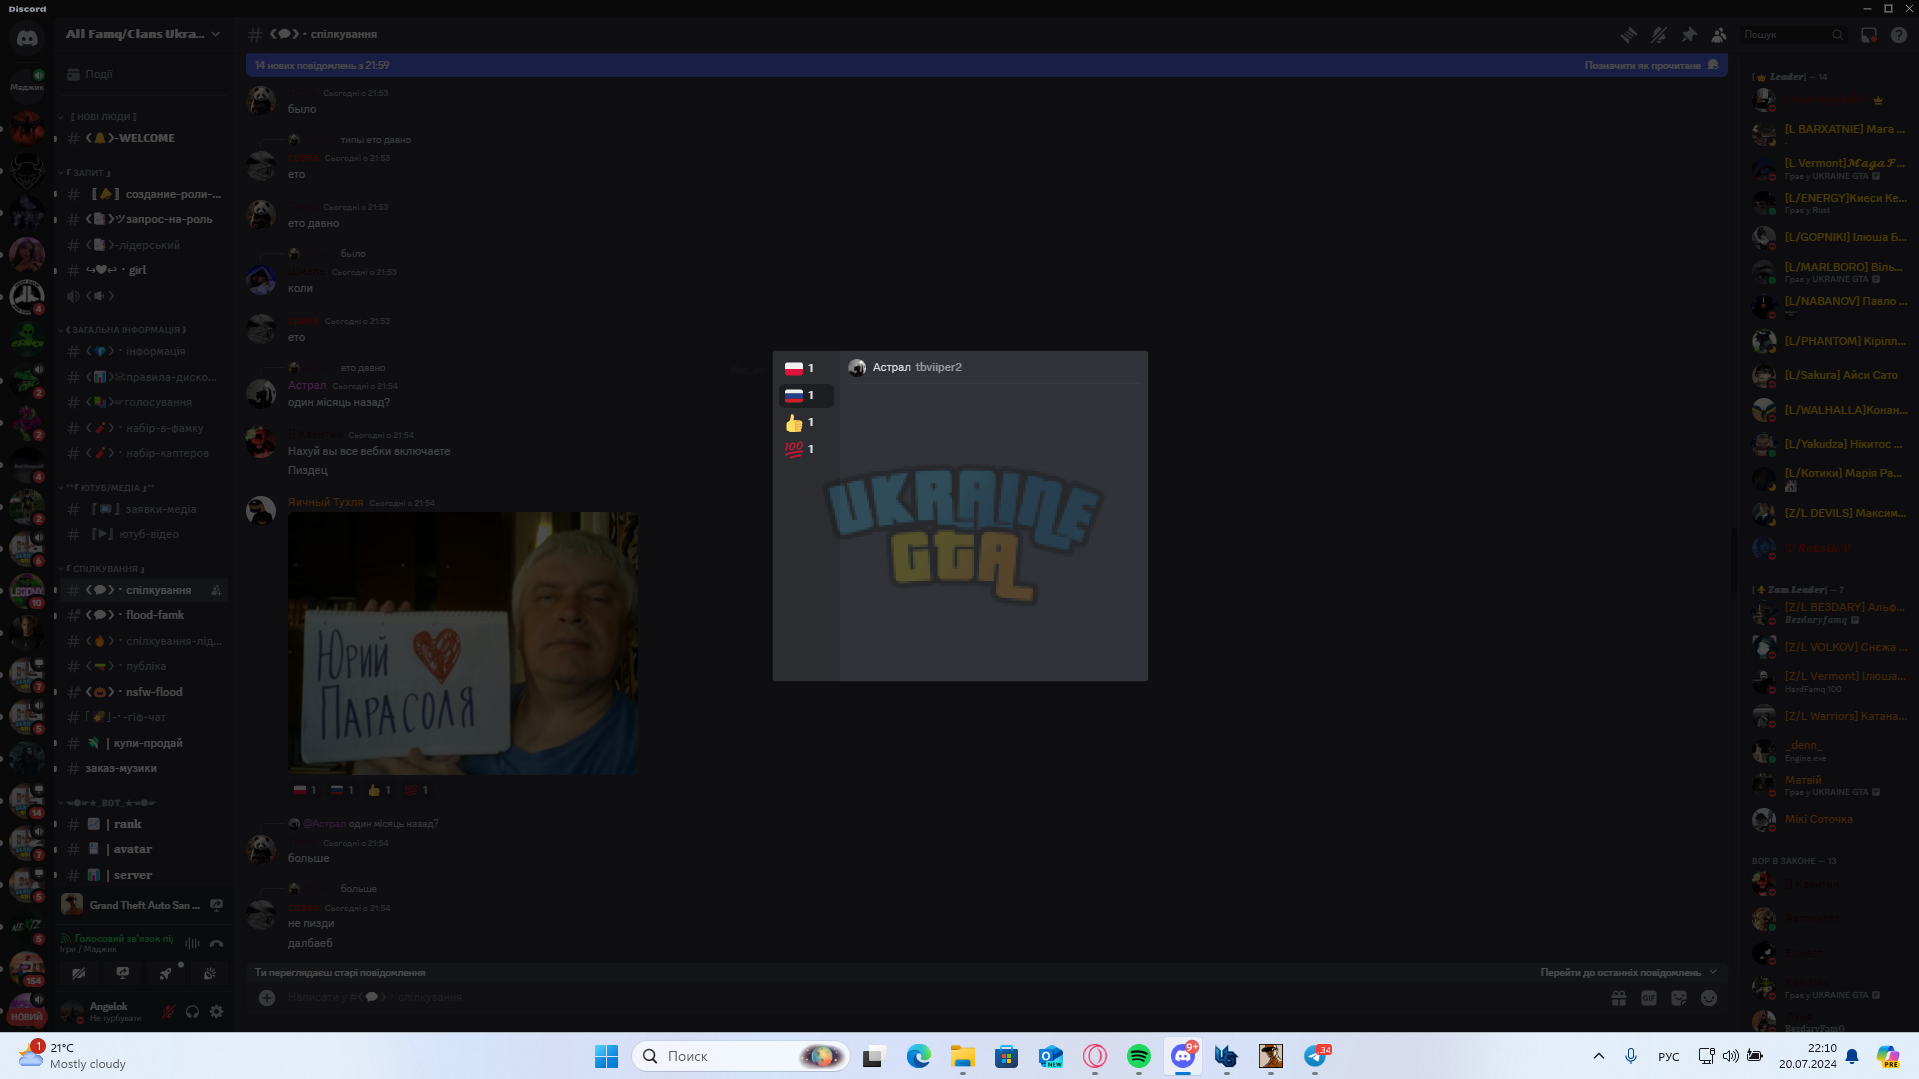Open the soundboard icon

coord(210,973)
